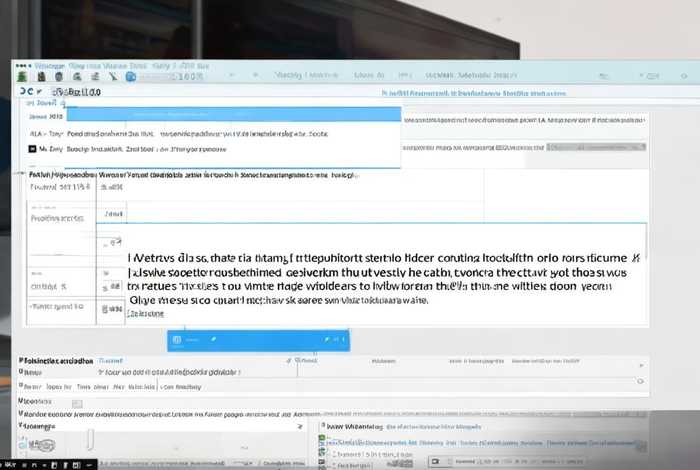Click the camera icon in the bottom status strip
The width and height of the screenshot is (700, 470).
tap(436, 461)
